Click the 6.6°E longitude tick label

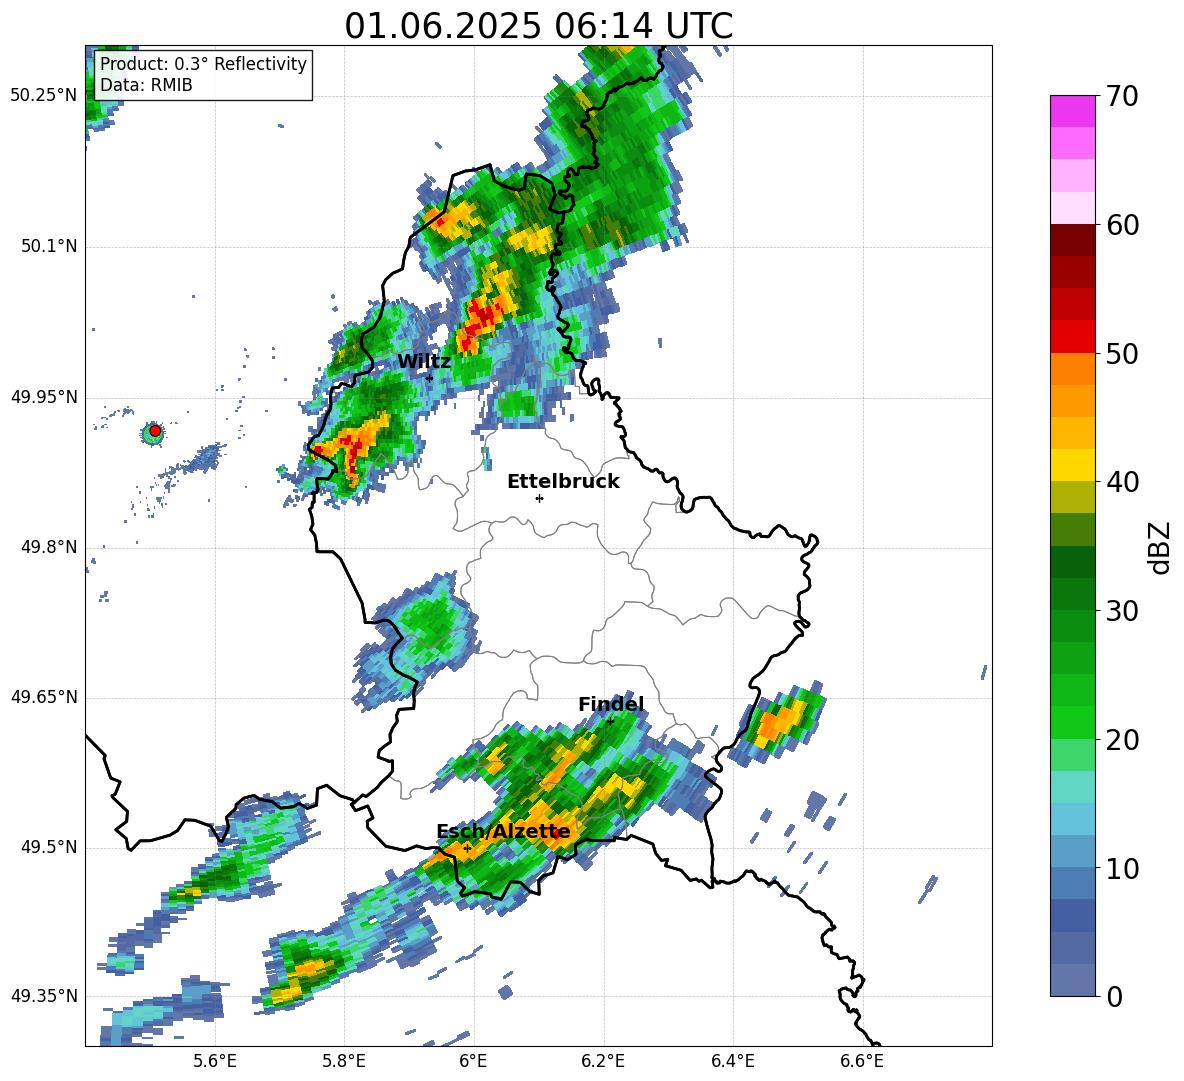click(x=862, y=1061)
